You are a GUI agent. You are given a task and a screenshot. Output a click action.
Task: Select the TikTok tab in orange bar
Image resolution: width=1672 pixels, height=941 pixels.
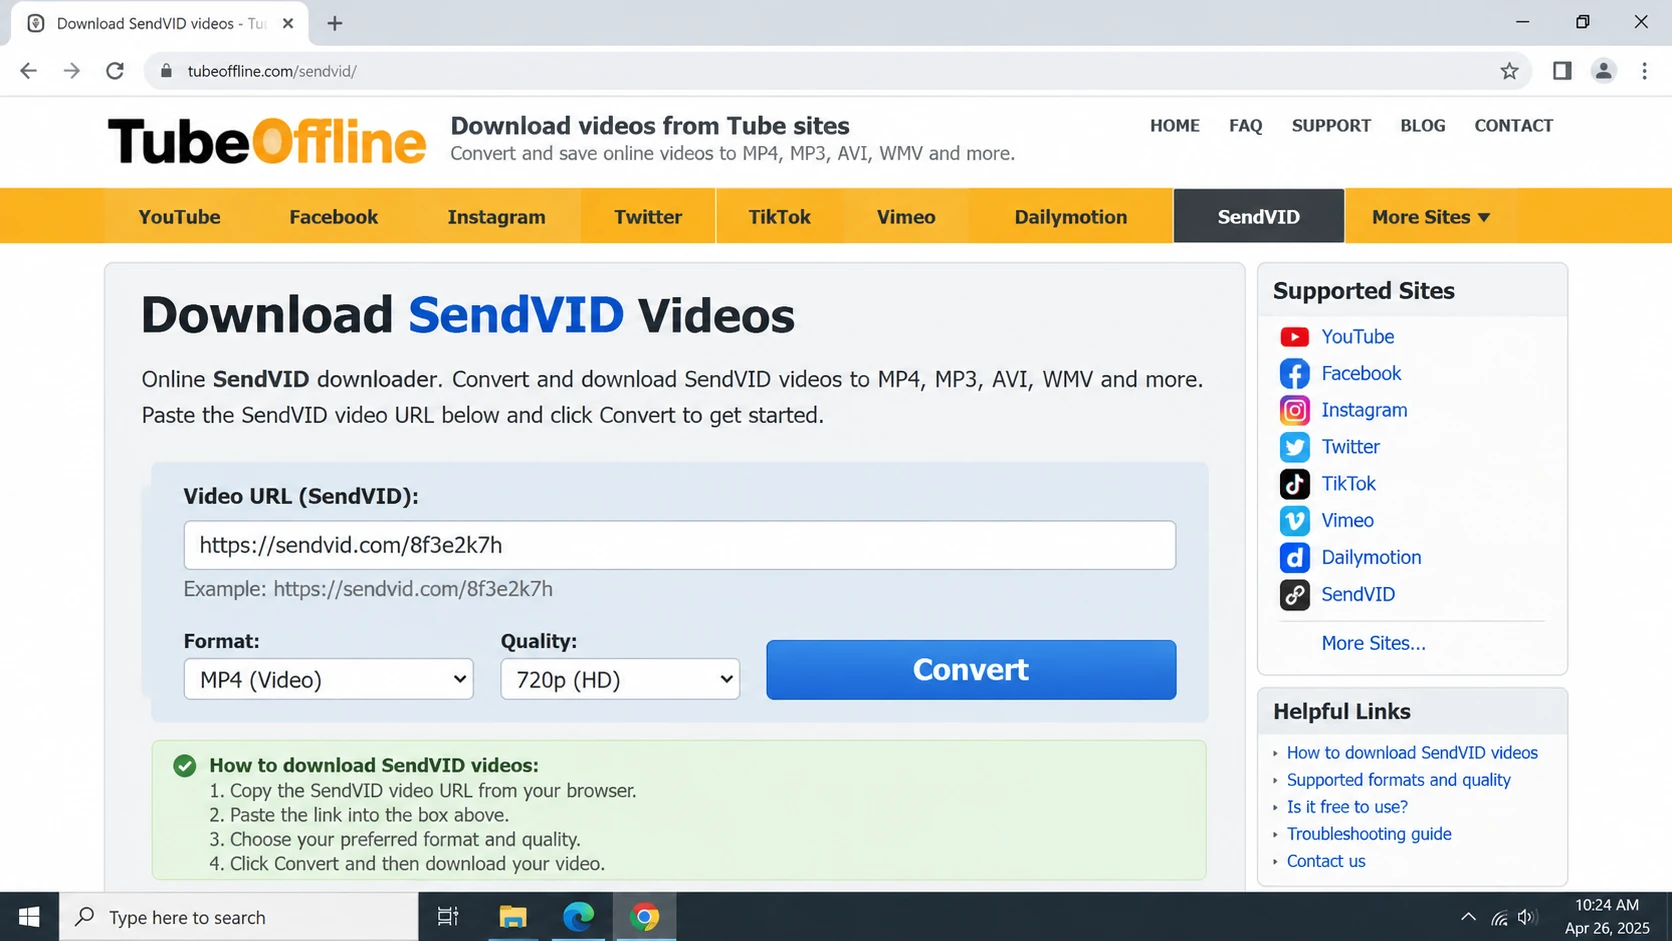pos(779,217)
